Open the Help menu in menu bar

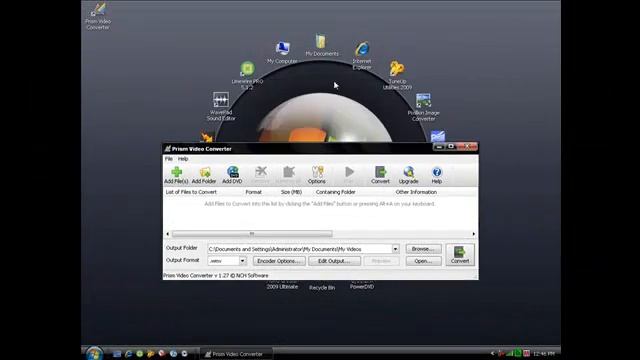pyautogui.click(x=183, y=159)
